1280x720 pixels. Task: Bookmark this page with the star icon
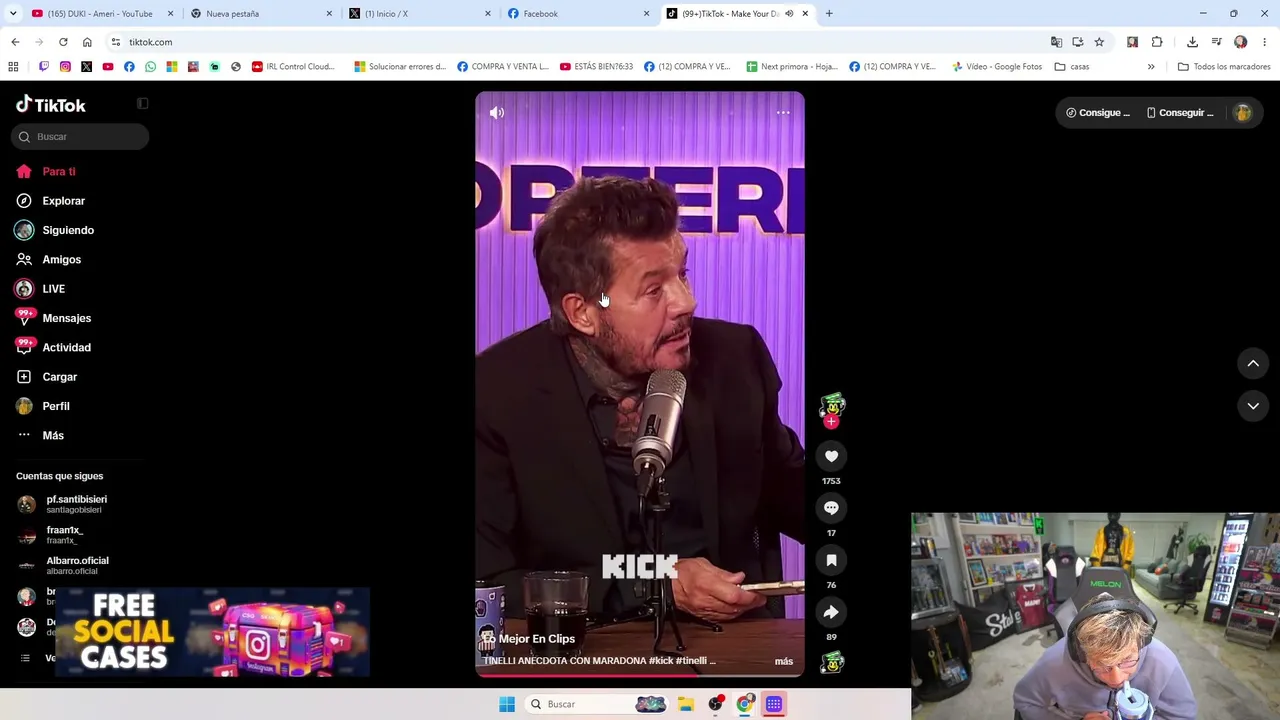click(x=1099, y=42)
